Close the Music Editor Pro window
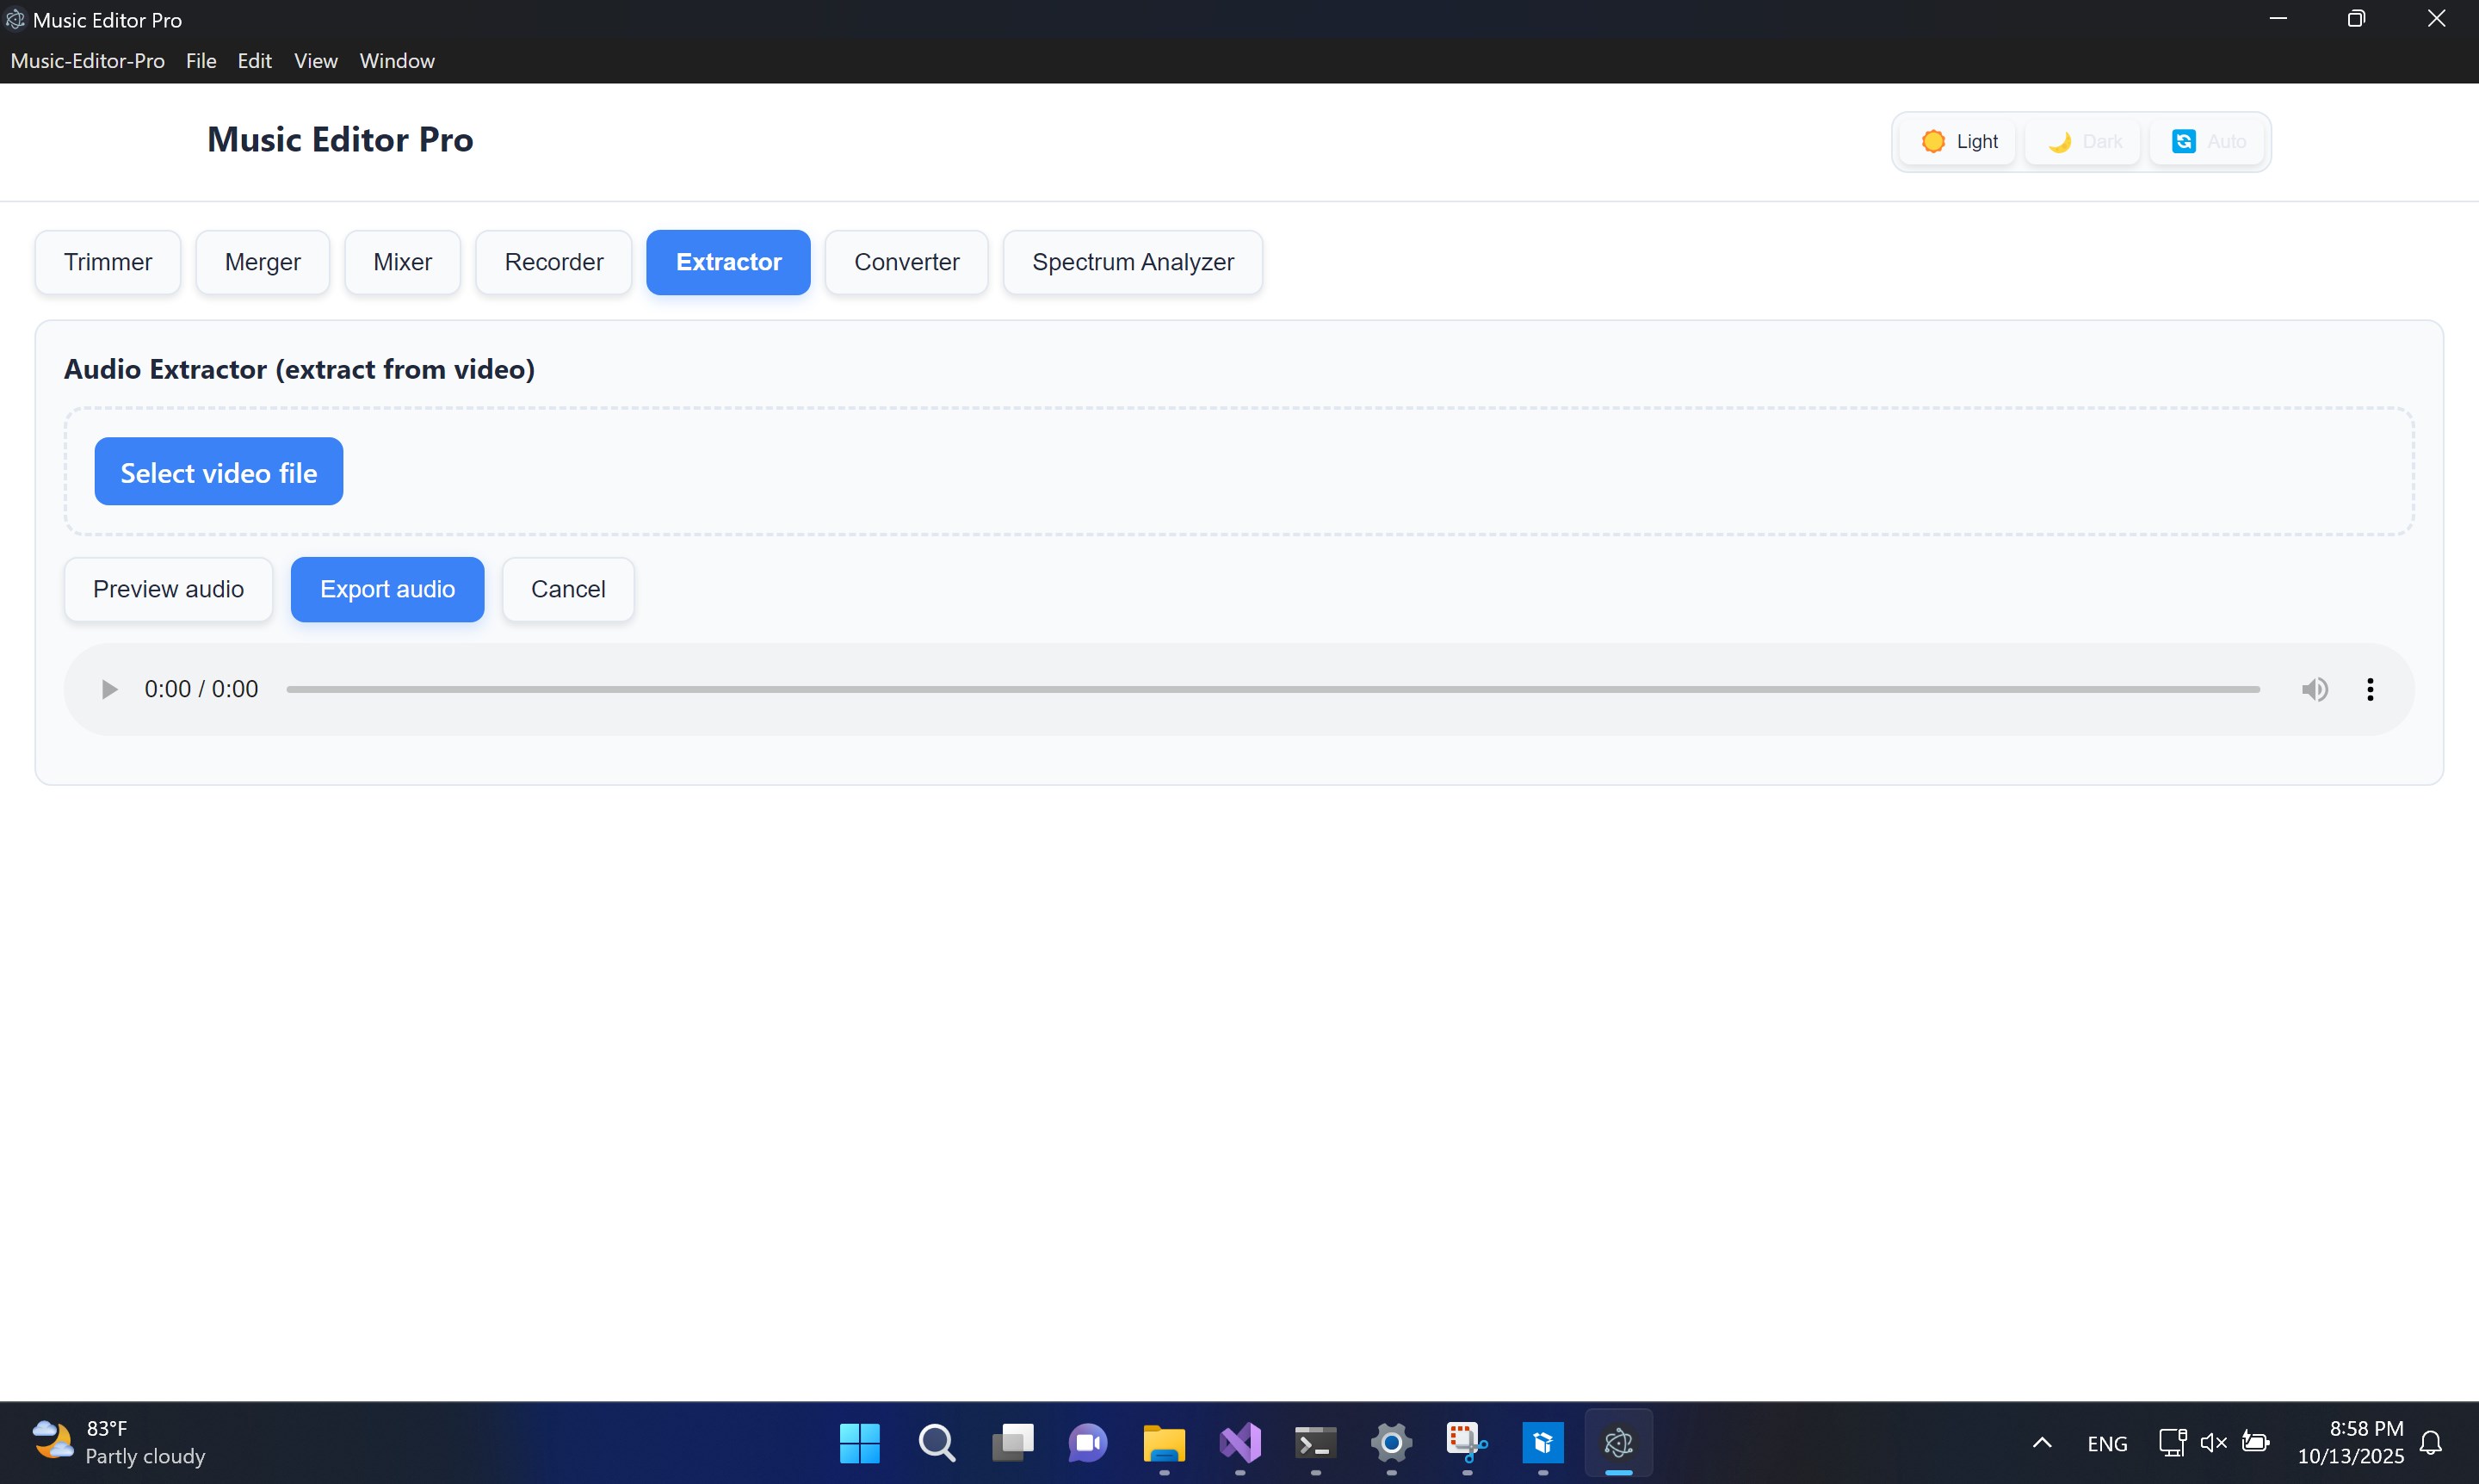Screen dimensions: 2479x1484 pos(2437,19)
